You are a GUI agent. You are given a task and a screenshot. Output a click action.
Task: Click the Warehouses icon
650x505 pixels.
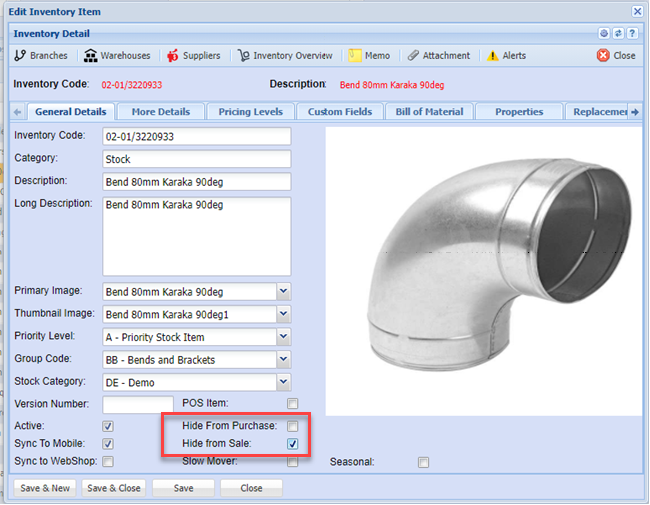click(x=91, y=56)
